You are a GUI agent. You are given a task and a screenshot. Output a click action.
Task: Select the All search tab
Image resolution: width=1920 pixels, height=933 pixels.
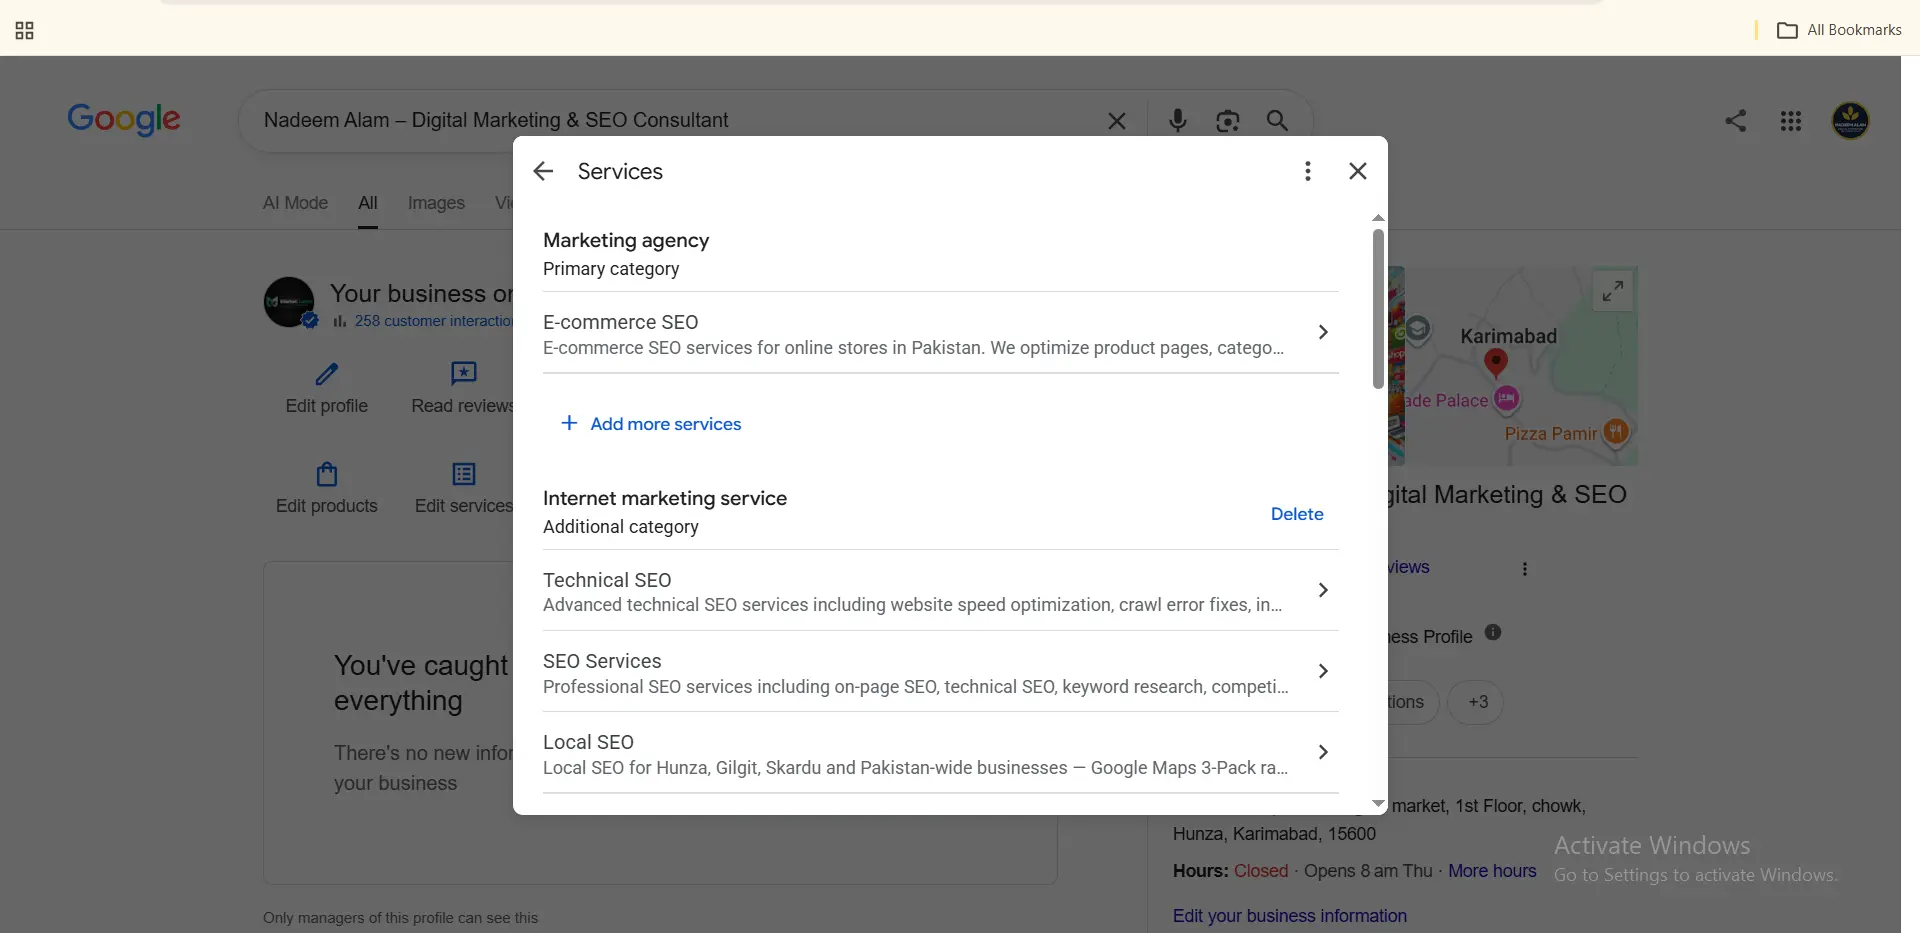368,203
